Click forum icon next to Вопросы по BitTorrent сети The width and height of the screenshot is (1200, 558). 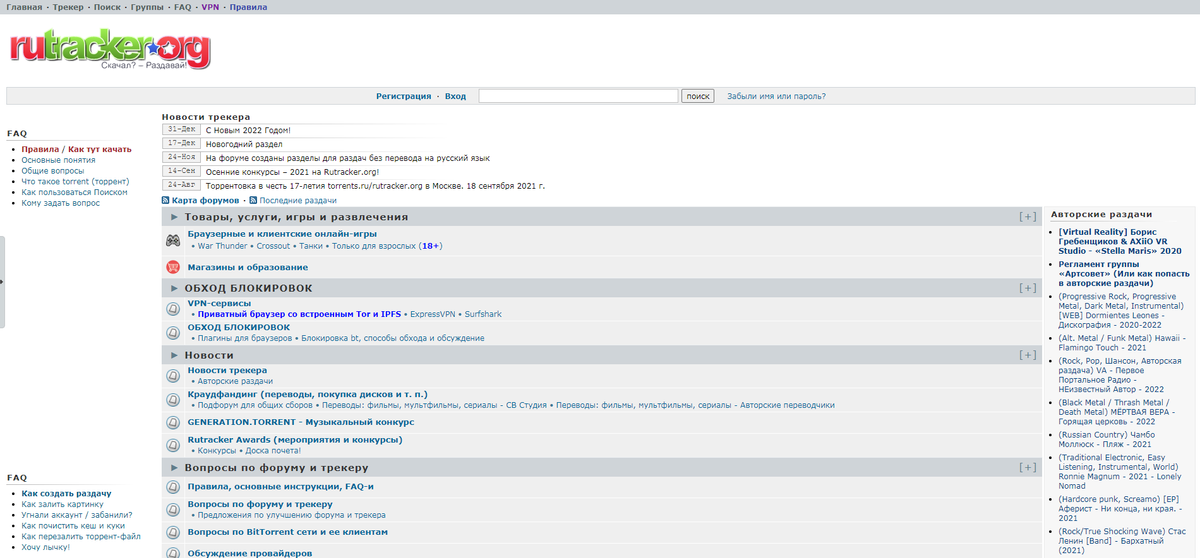173,532
